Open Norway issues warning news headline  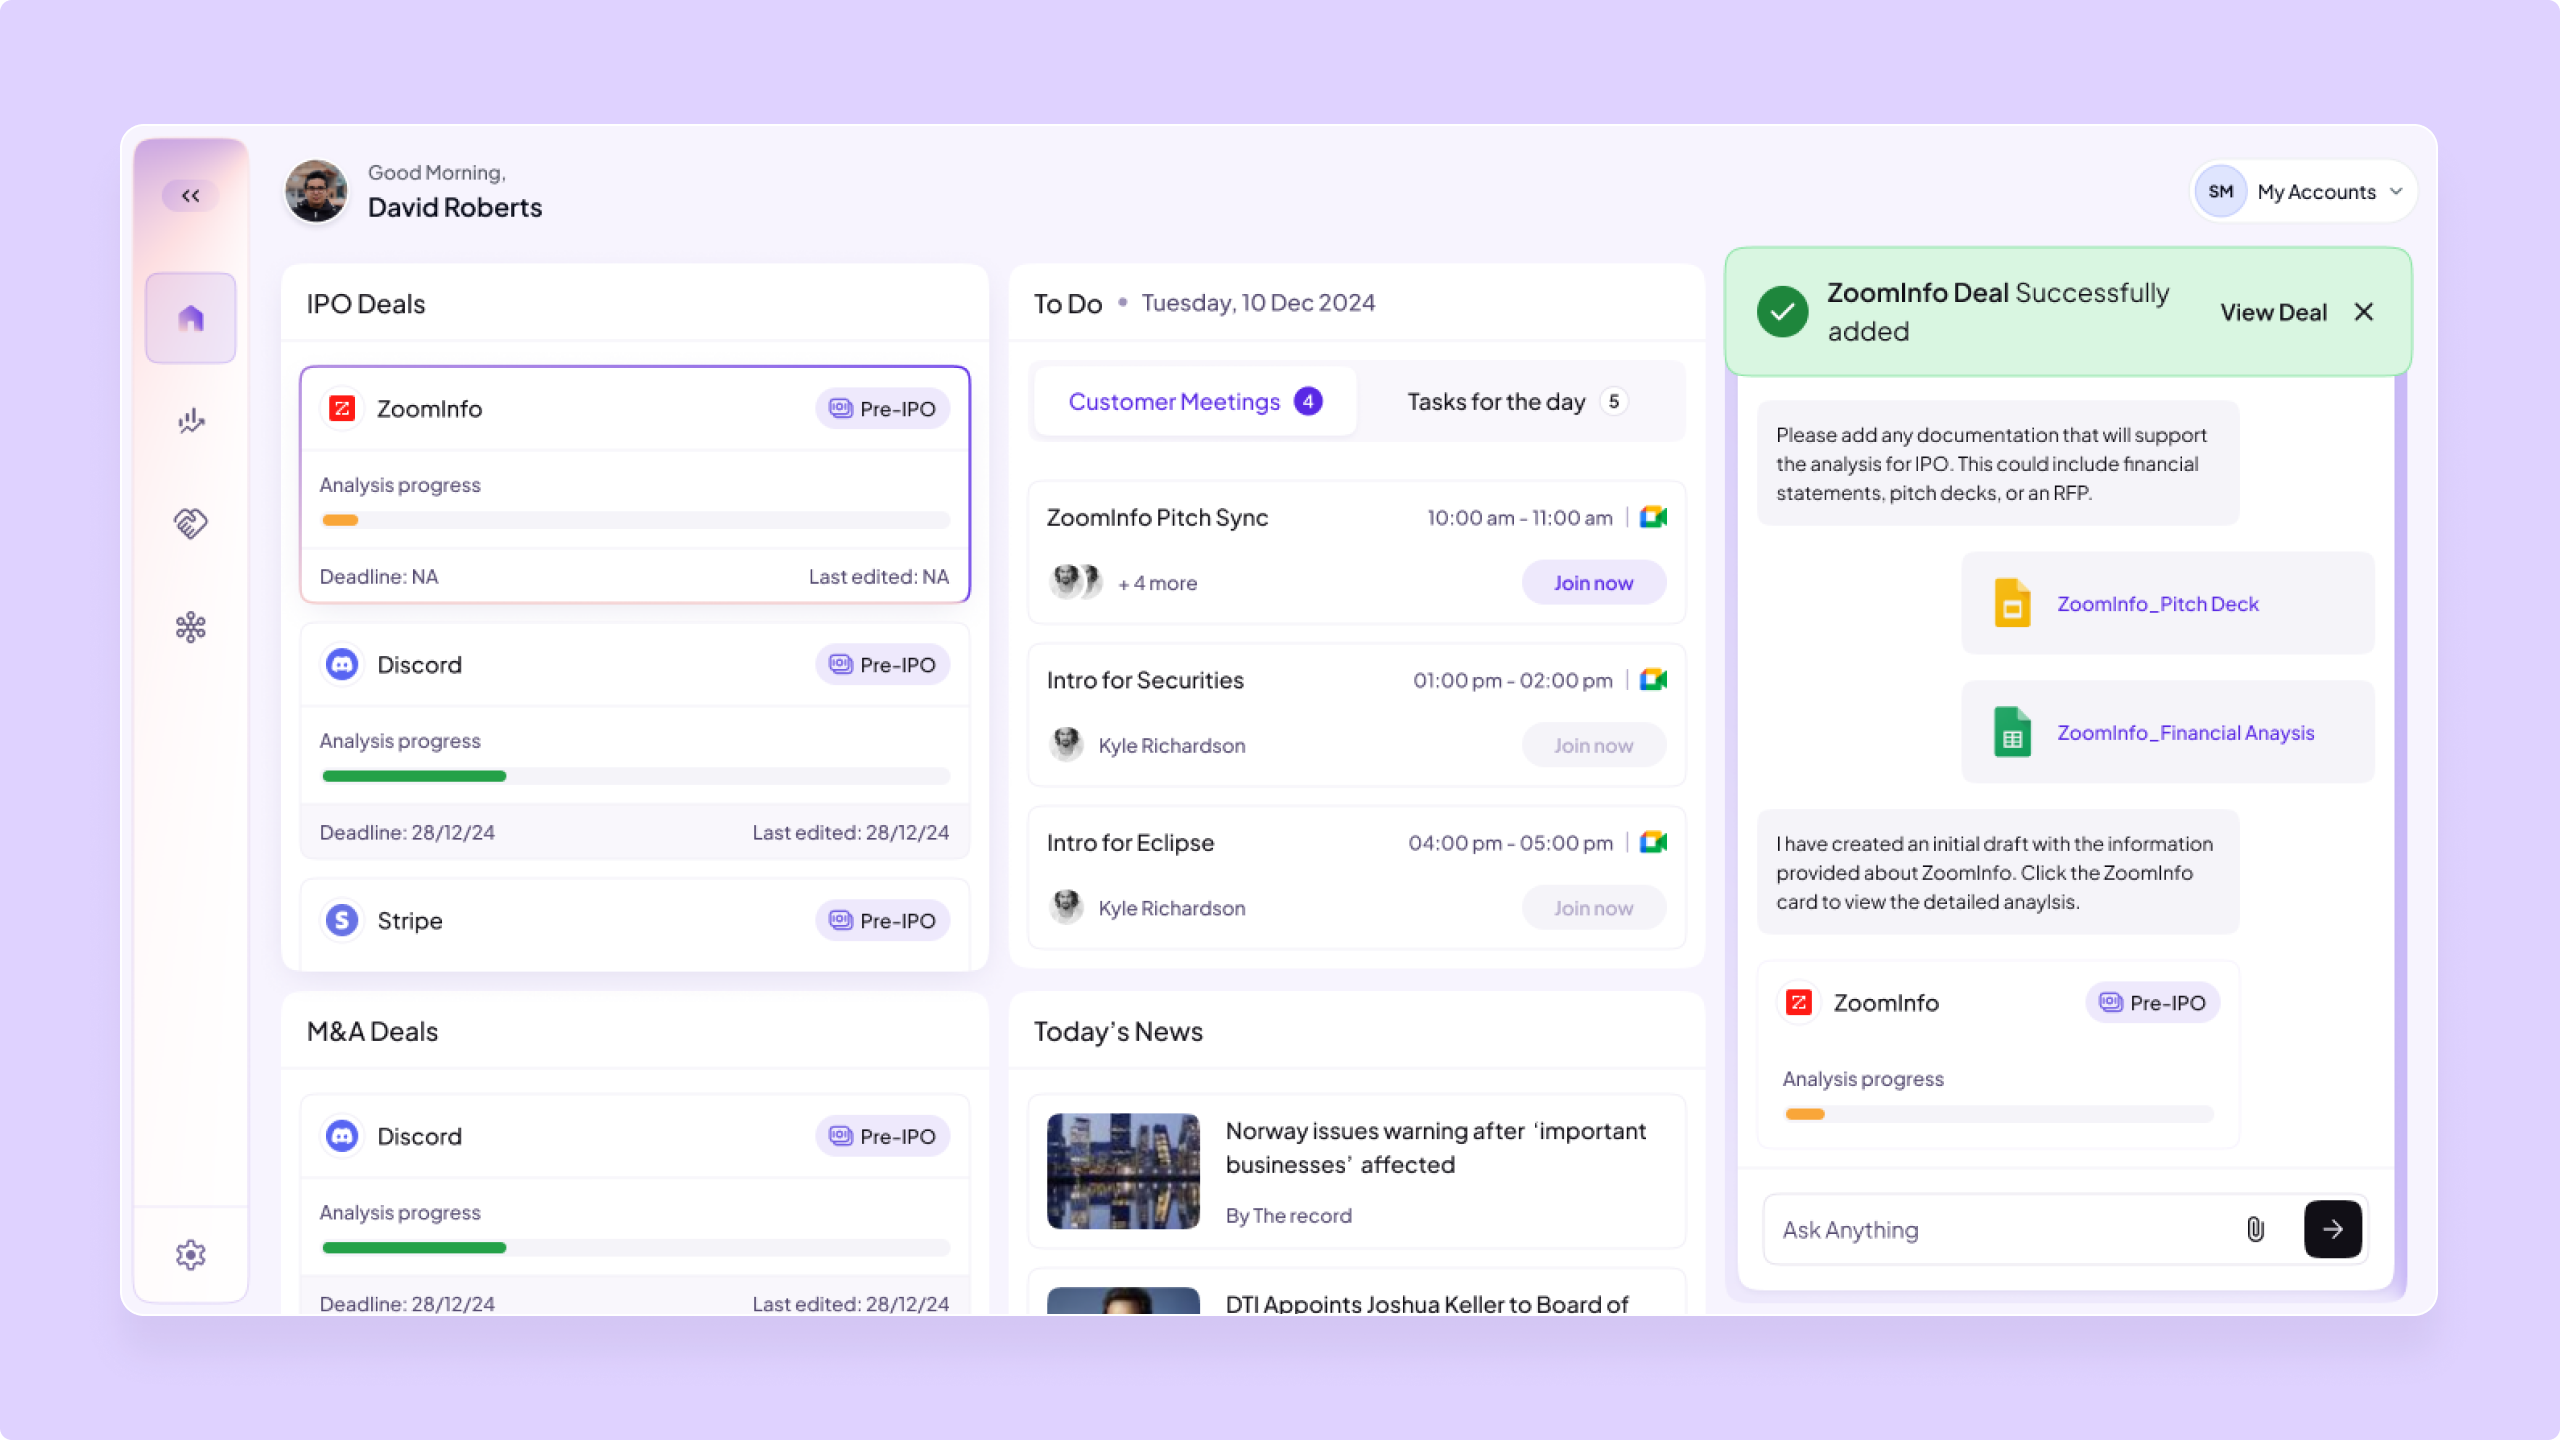(1435, 1147)
